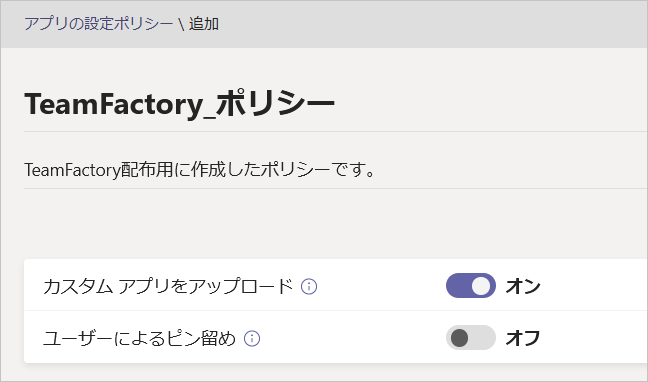Click the white knob of the オン switch
The image size is (648, 382).
(481, 286)
